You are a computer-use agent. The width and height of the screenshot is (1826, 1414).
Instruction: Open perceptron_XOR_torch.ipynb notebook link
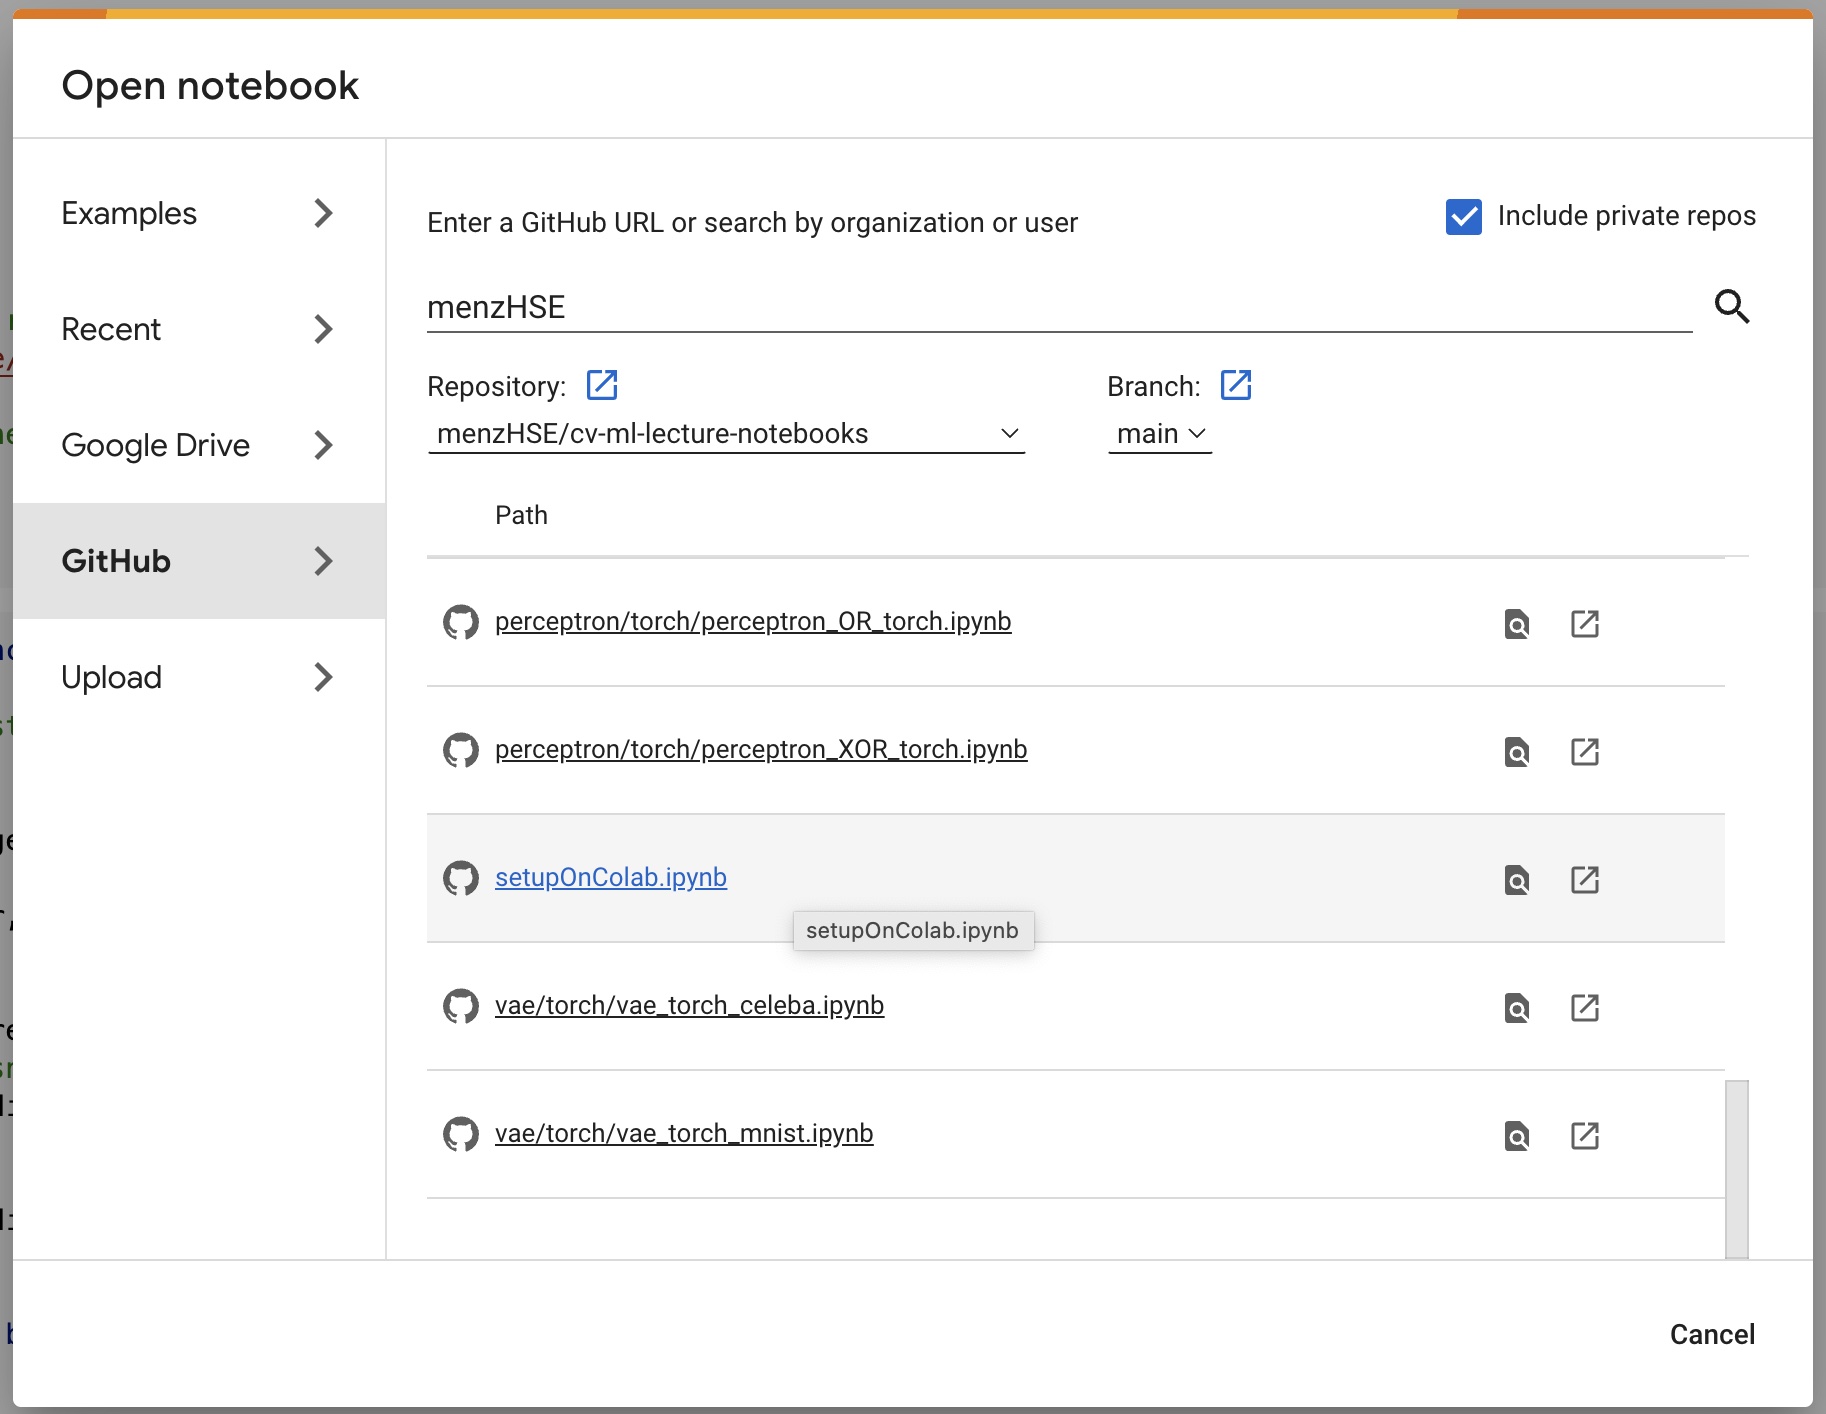pyautogui.click(x=761, y=750)
